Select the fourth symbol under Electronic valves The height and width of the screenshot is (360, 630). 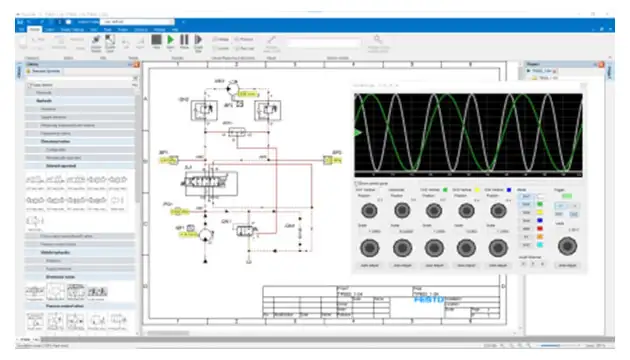[x=97, y=292]
